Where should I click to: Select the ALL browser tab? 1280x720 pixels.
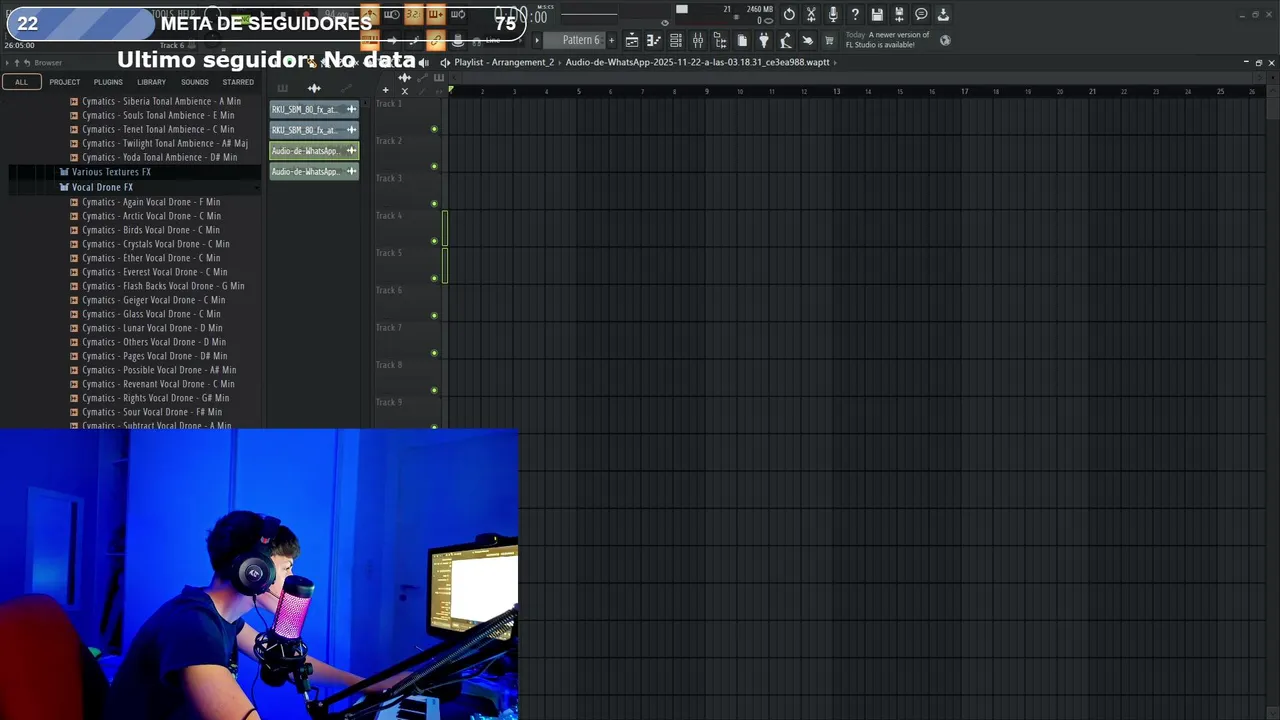tap(21, 82)
